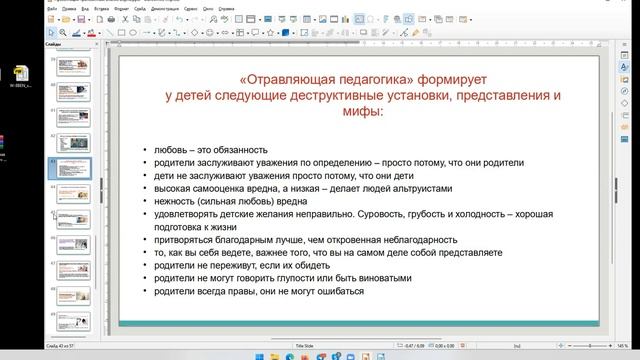This screenshot has width=640, height=360.
Task: Open the Windows Start button
Action: pos(259,356)
